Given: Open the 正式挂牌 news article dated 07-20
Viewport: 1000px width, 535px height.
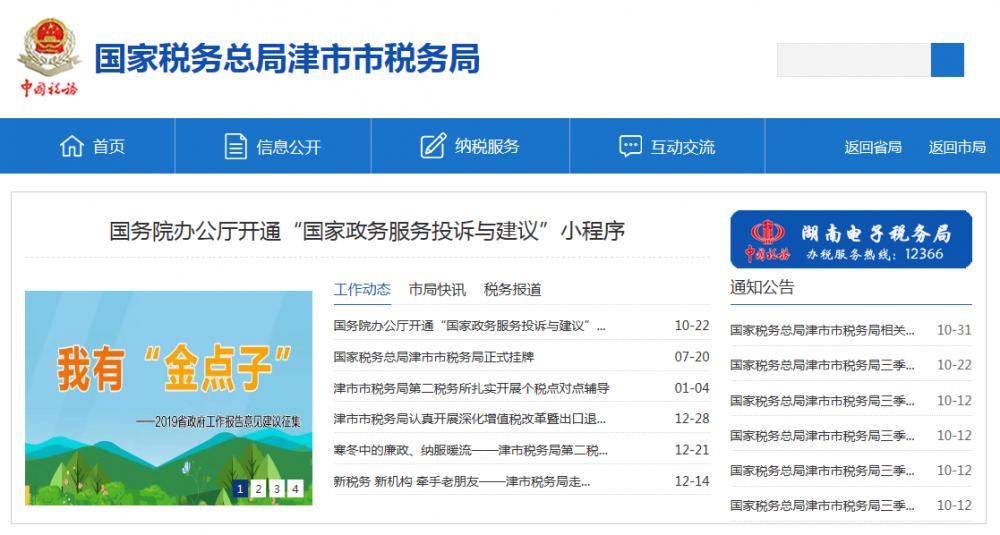Looking at the screenshot, I should [433, 357].
